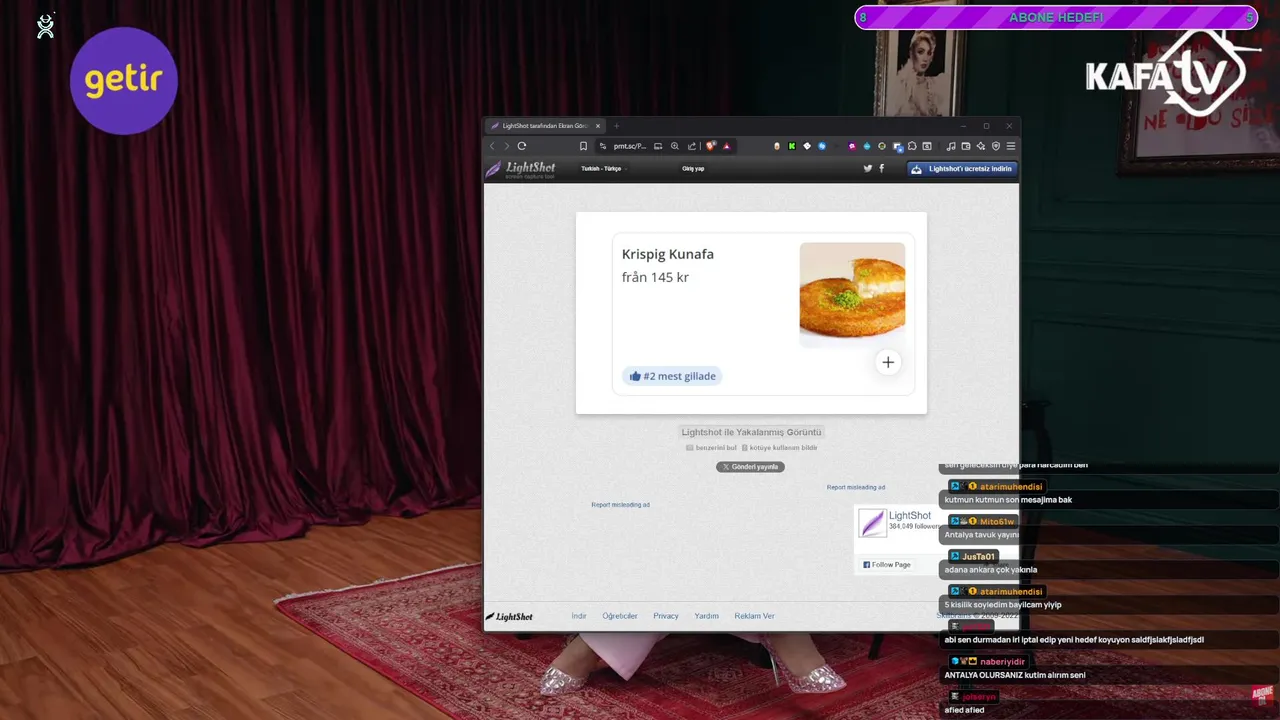Click the LightShot Facebook page feather thumbnail

click(x=872, y=522)
